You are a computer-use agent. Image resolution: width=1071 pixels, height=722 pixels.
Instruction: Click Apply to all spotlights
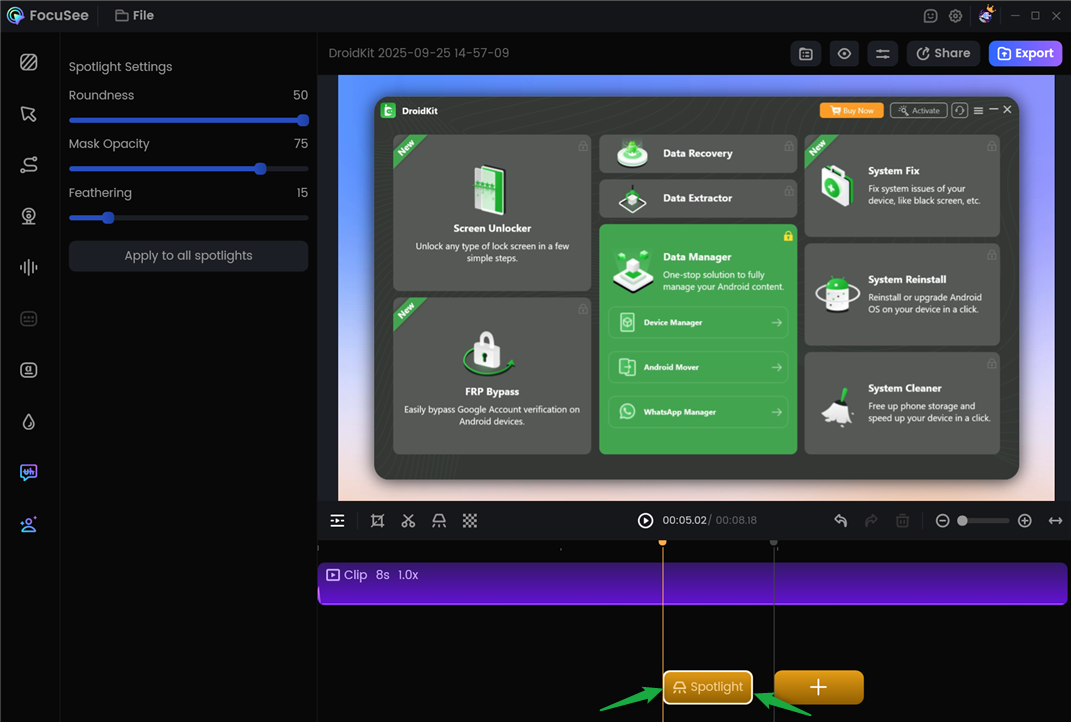[x=188, y=256]
